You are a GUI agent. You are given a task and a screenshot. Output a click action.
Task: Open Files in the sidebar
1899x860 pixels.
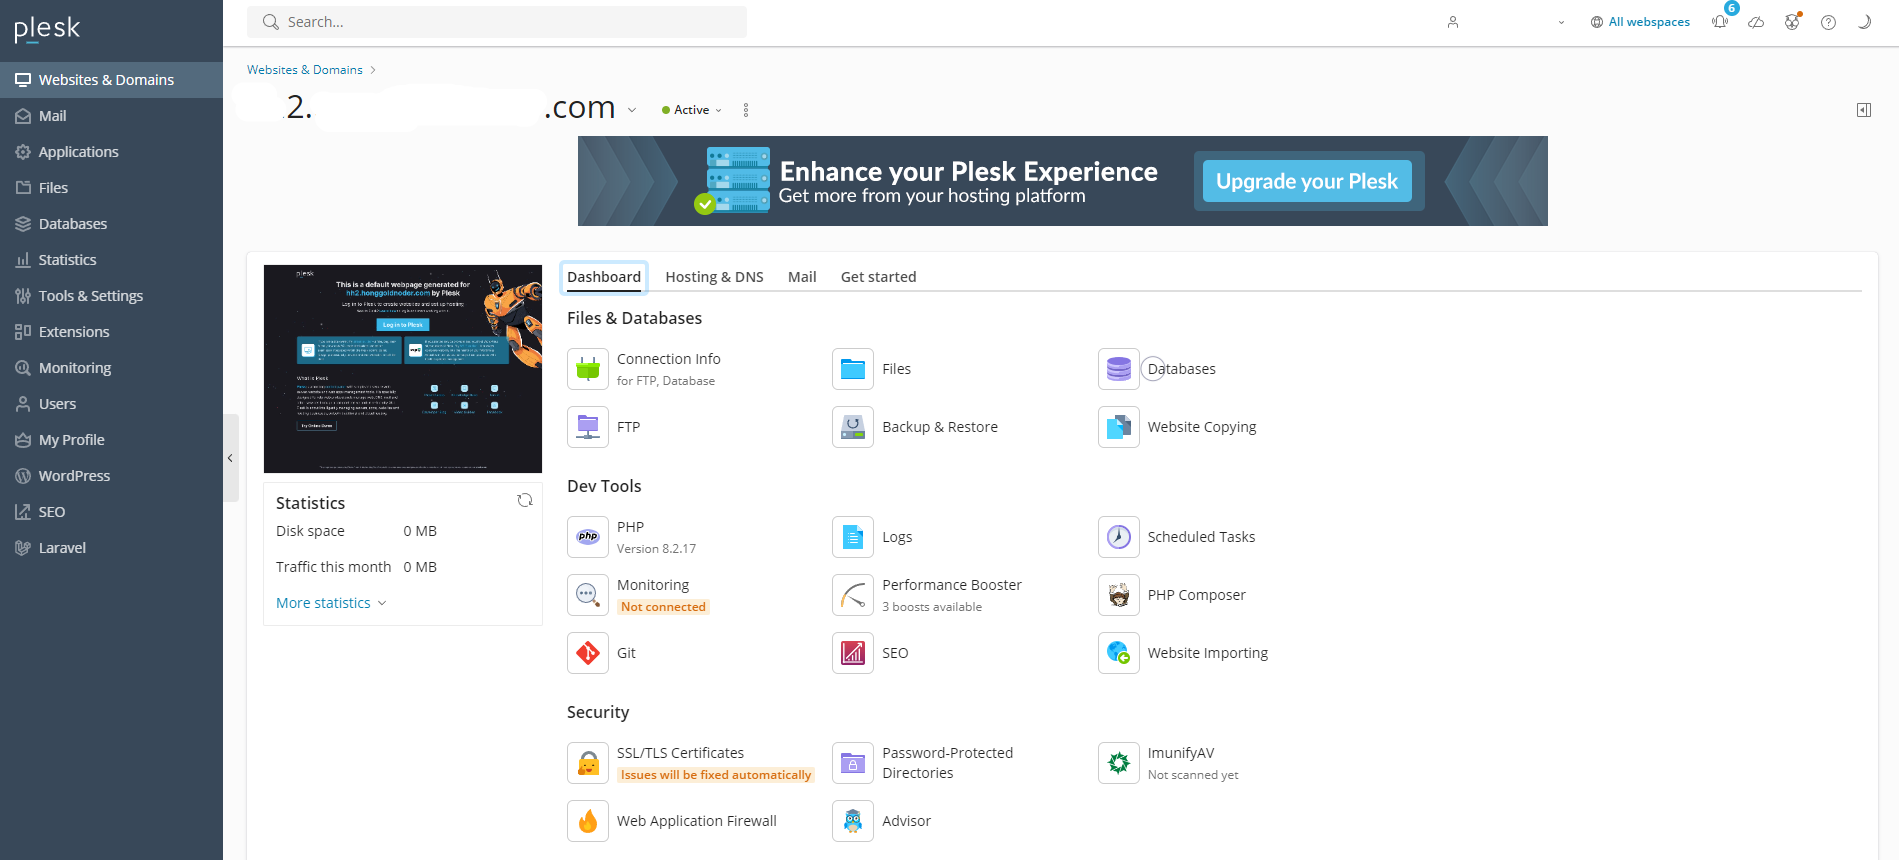pos(111,188)
